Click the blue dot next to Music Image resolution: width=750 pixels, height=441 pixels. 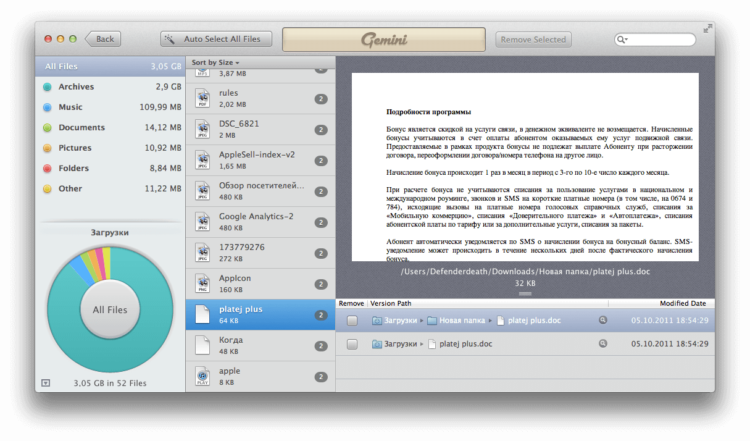pyautogui.click(x=47, y=108)
